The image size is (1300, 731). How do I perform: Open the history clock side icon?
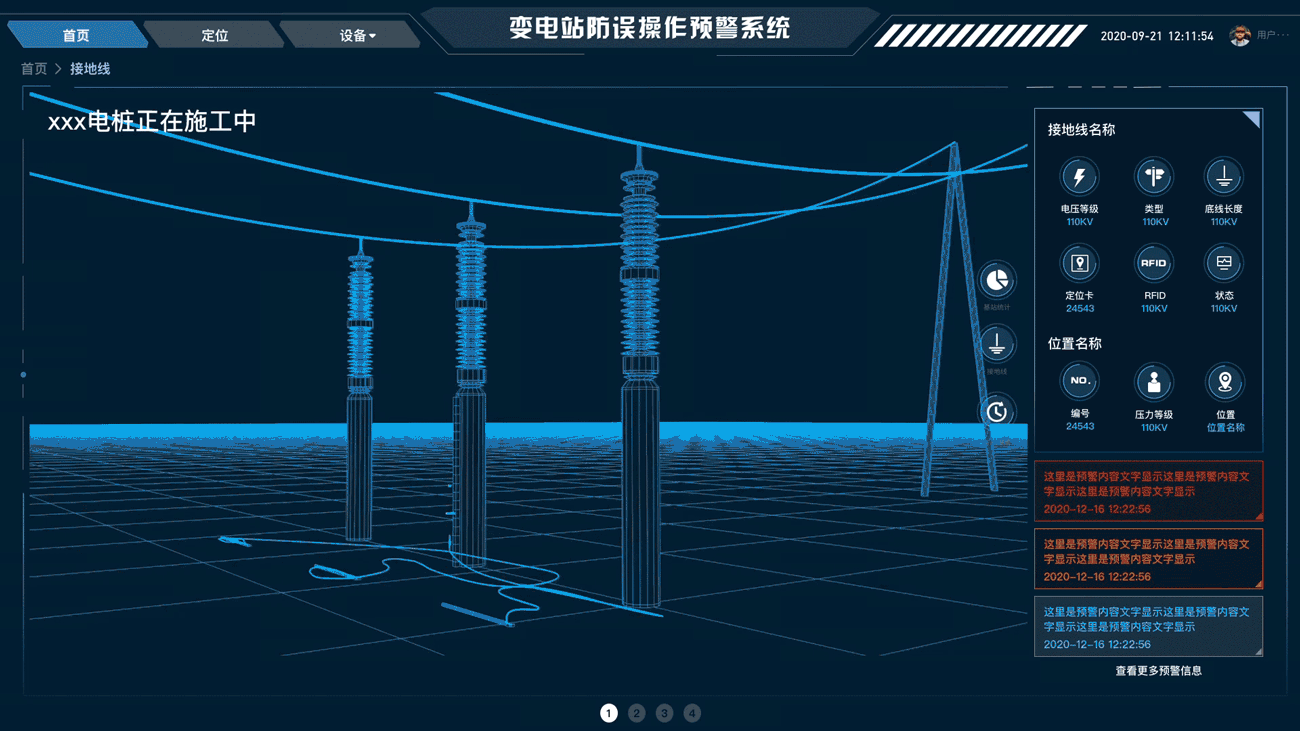pyautogui.click(x=997, y=411)
